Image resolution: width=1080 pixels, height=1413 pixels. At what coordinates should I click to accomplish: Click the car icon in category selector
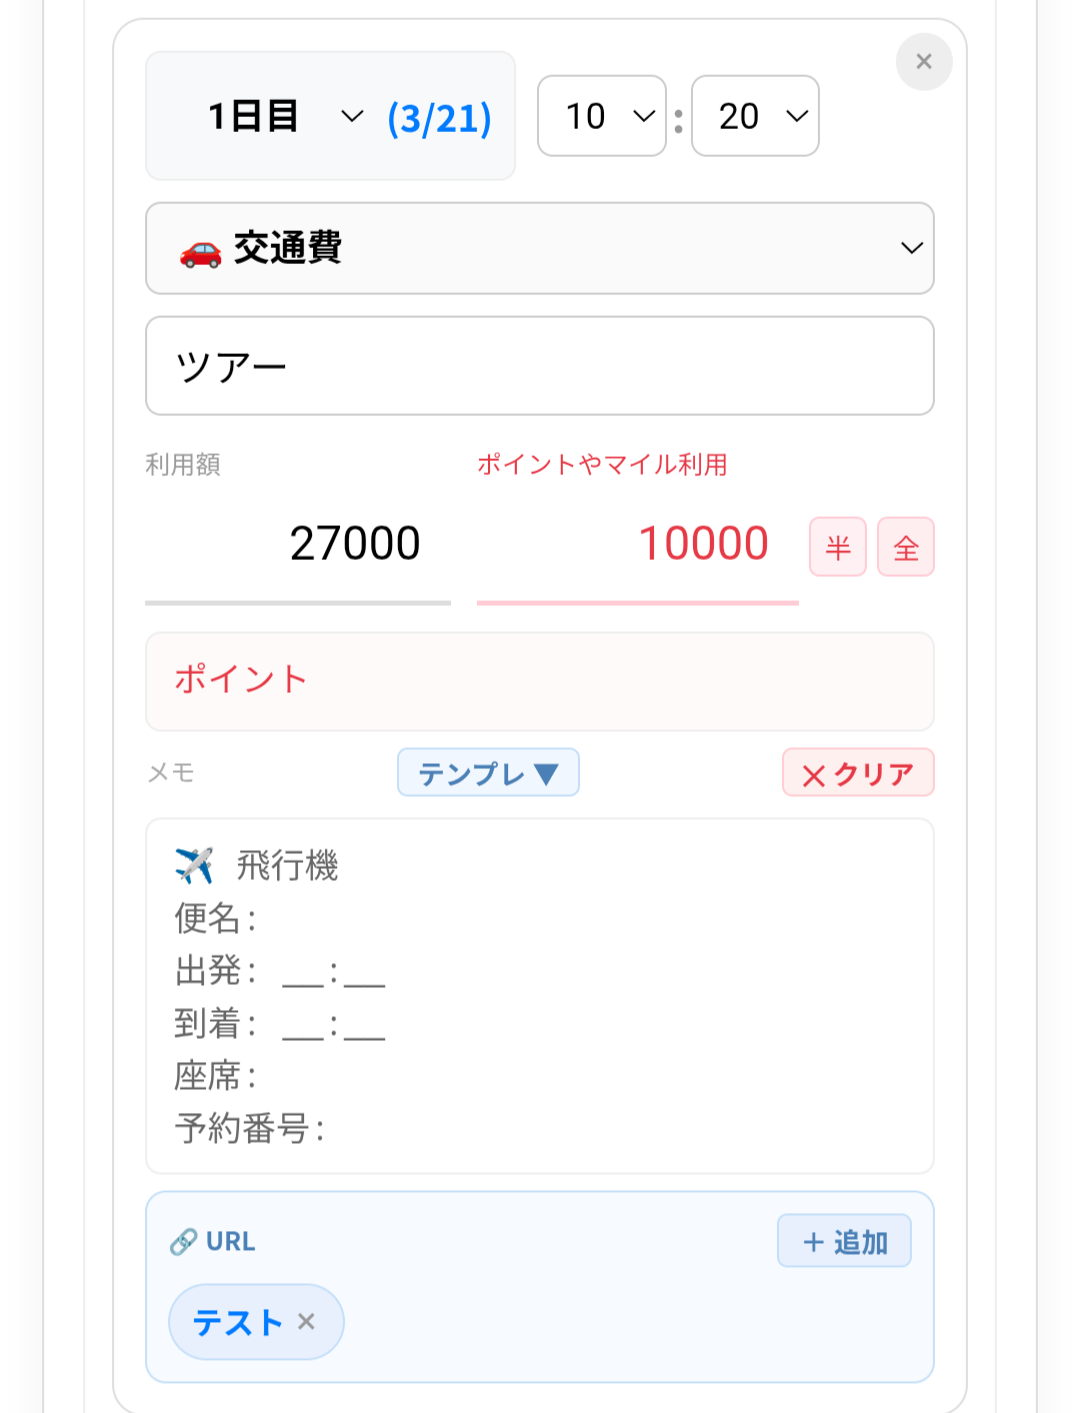pos(200,252)
